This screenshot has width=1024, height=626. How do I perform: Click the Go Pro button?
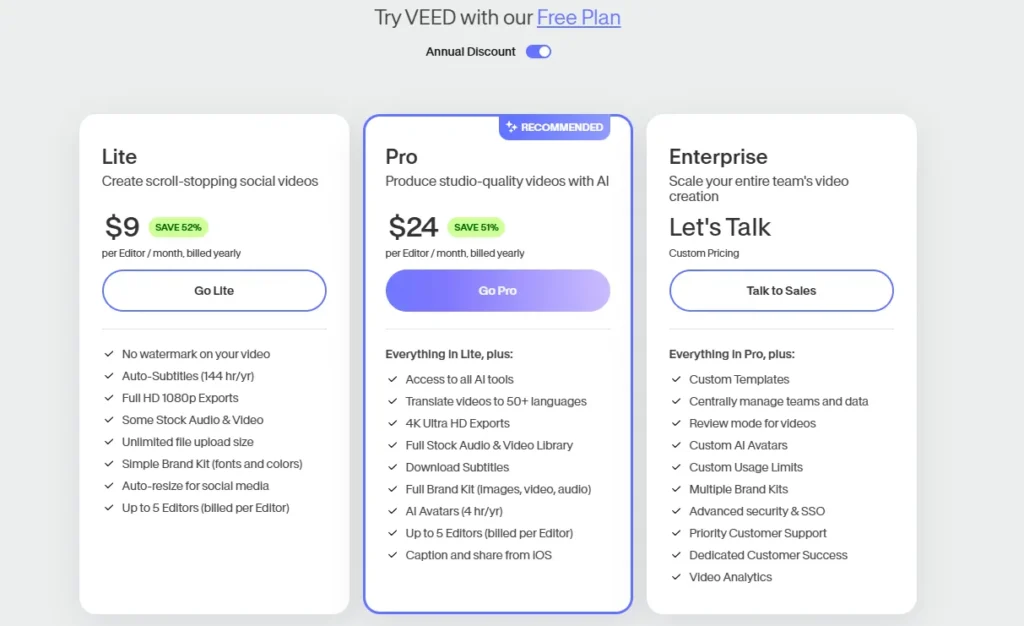point(497,291)
